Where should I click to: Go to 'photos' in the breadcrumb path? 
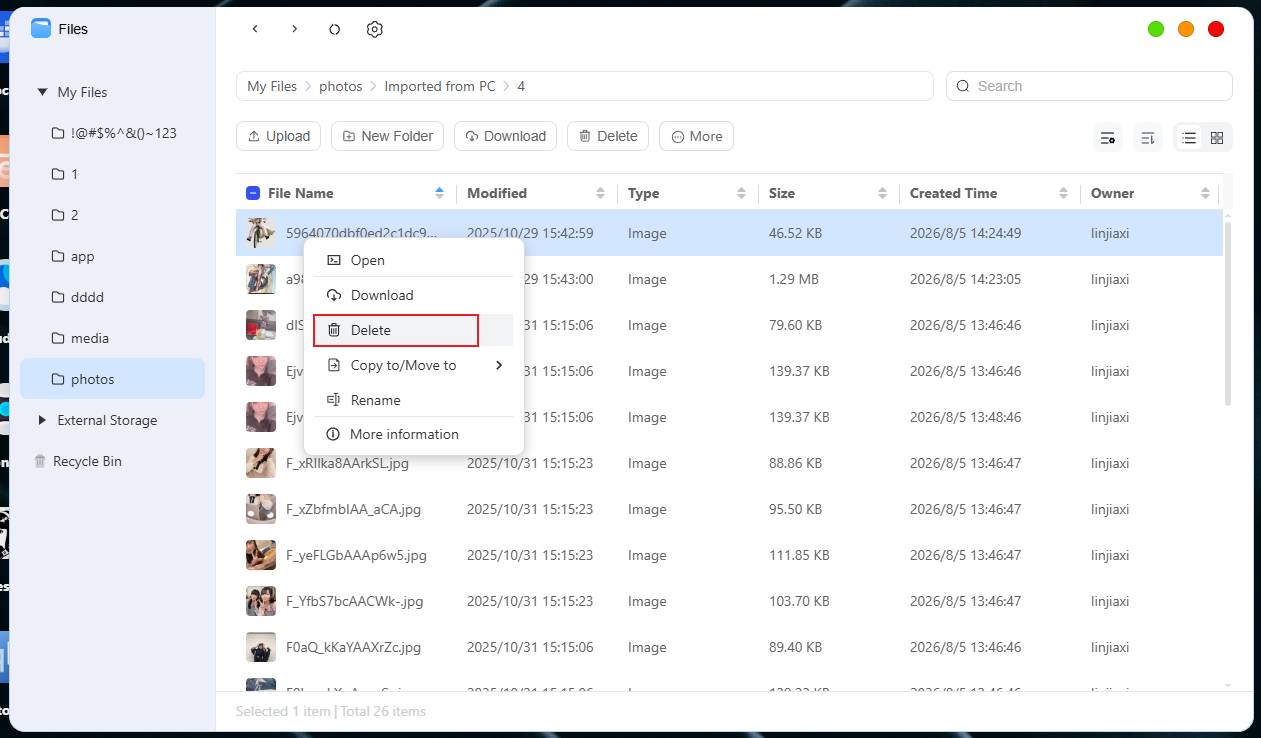(x=341, y=86)
